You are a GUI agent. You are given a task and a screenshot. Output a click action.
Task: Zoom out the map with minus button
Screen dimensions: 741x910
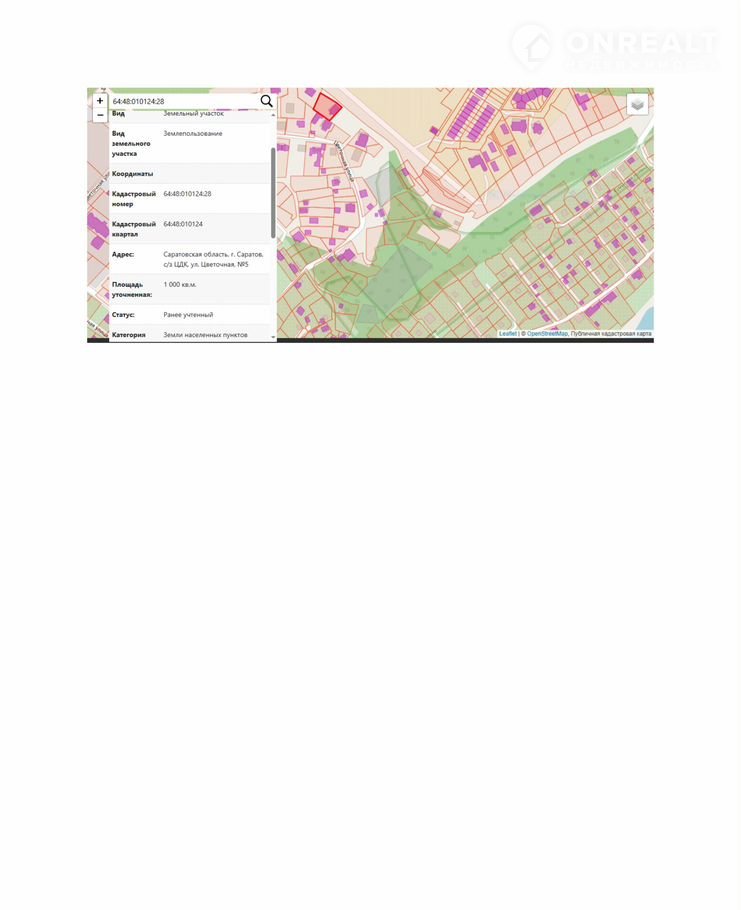100,115
